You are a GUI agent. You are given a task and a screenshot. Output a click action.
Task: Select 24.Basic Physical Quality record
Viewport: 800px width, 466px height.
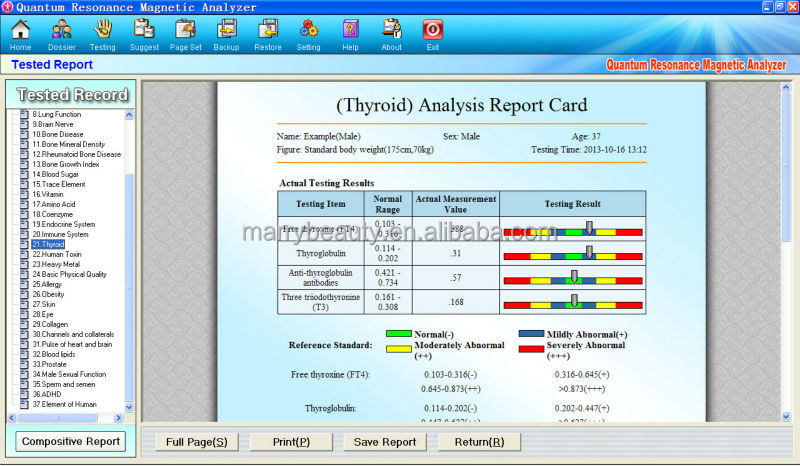click(69, 274)
